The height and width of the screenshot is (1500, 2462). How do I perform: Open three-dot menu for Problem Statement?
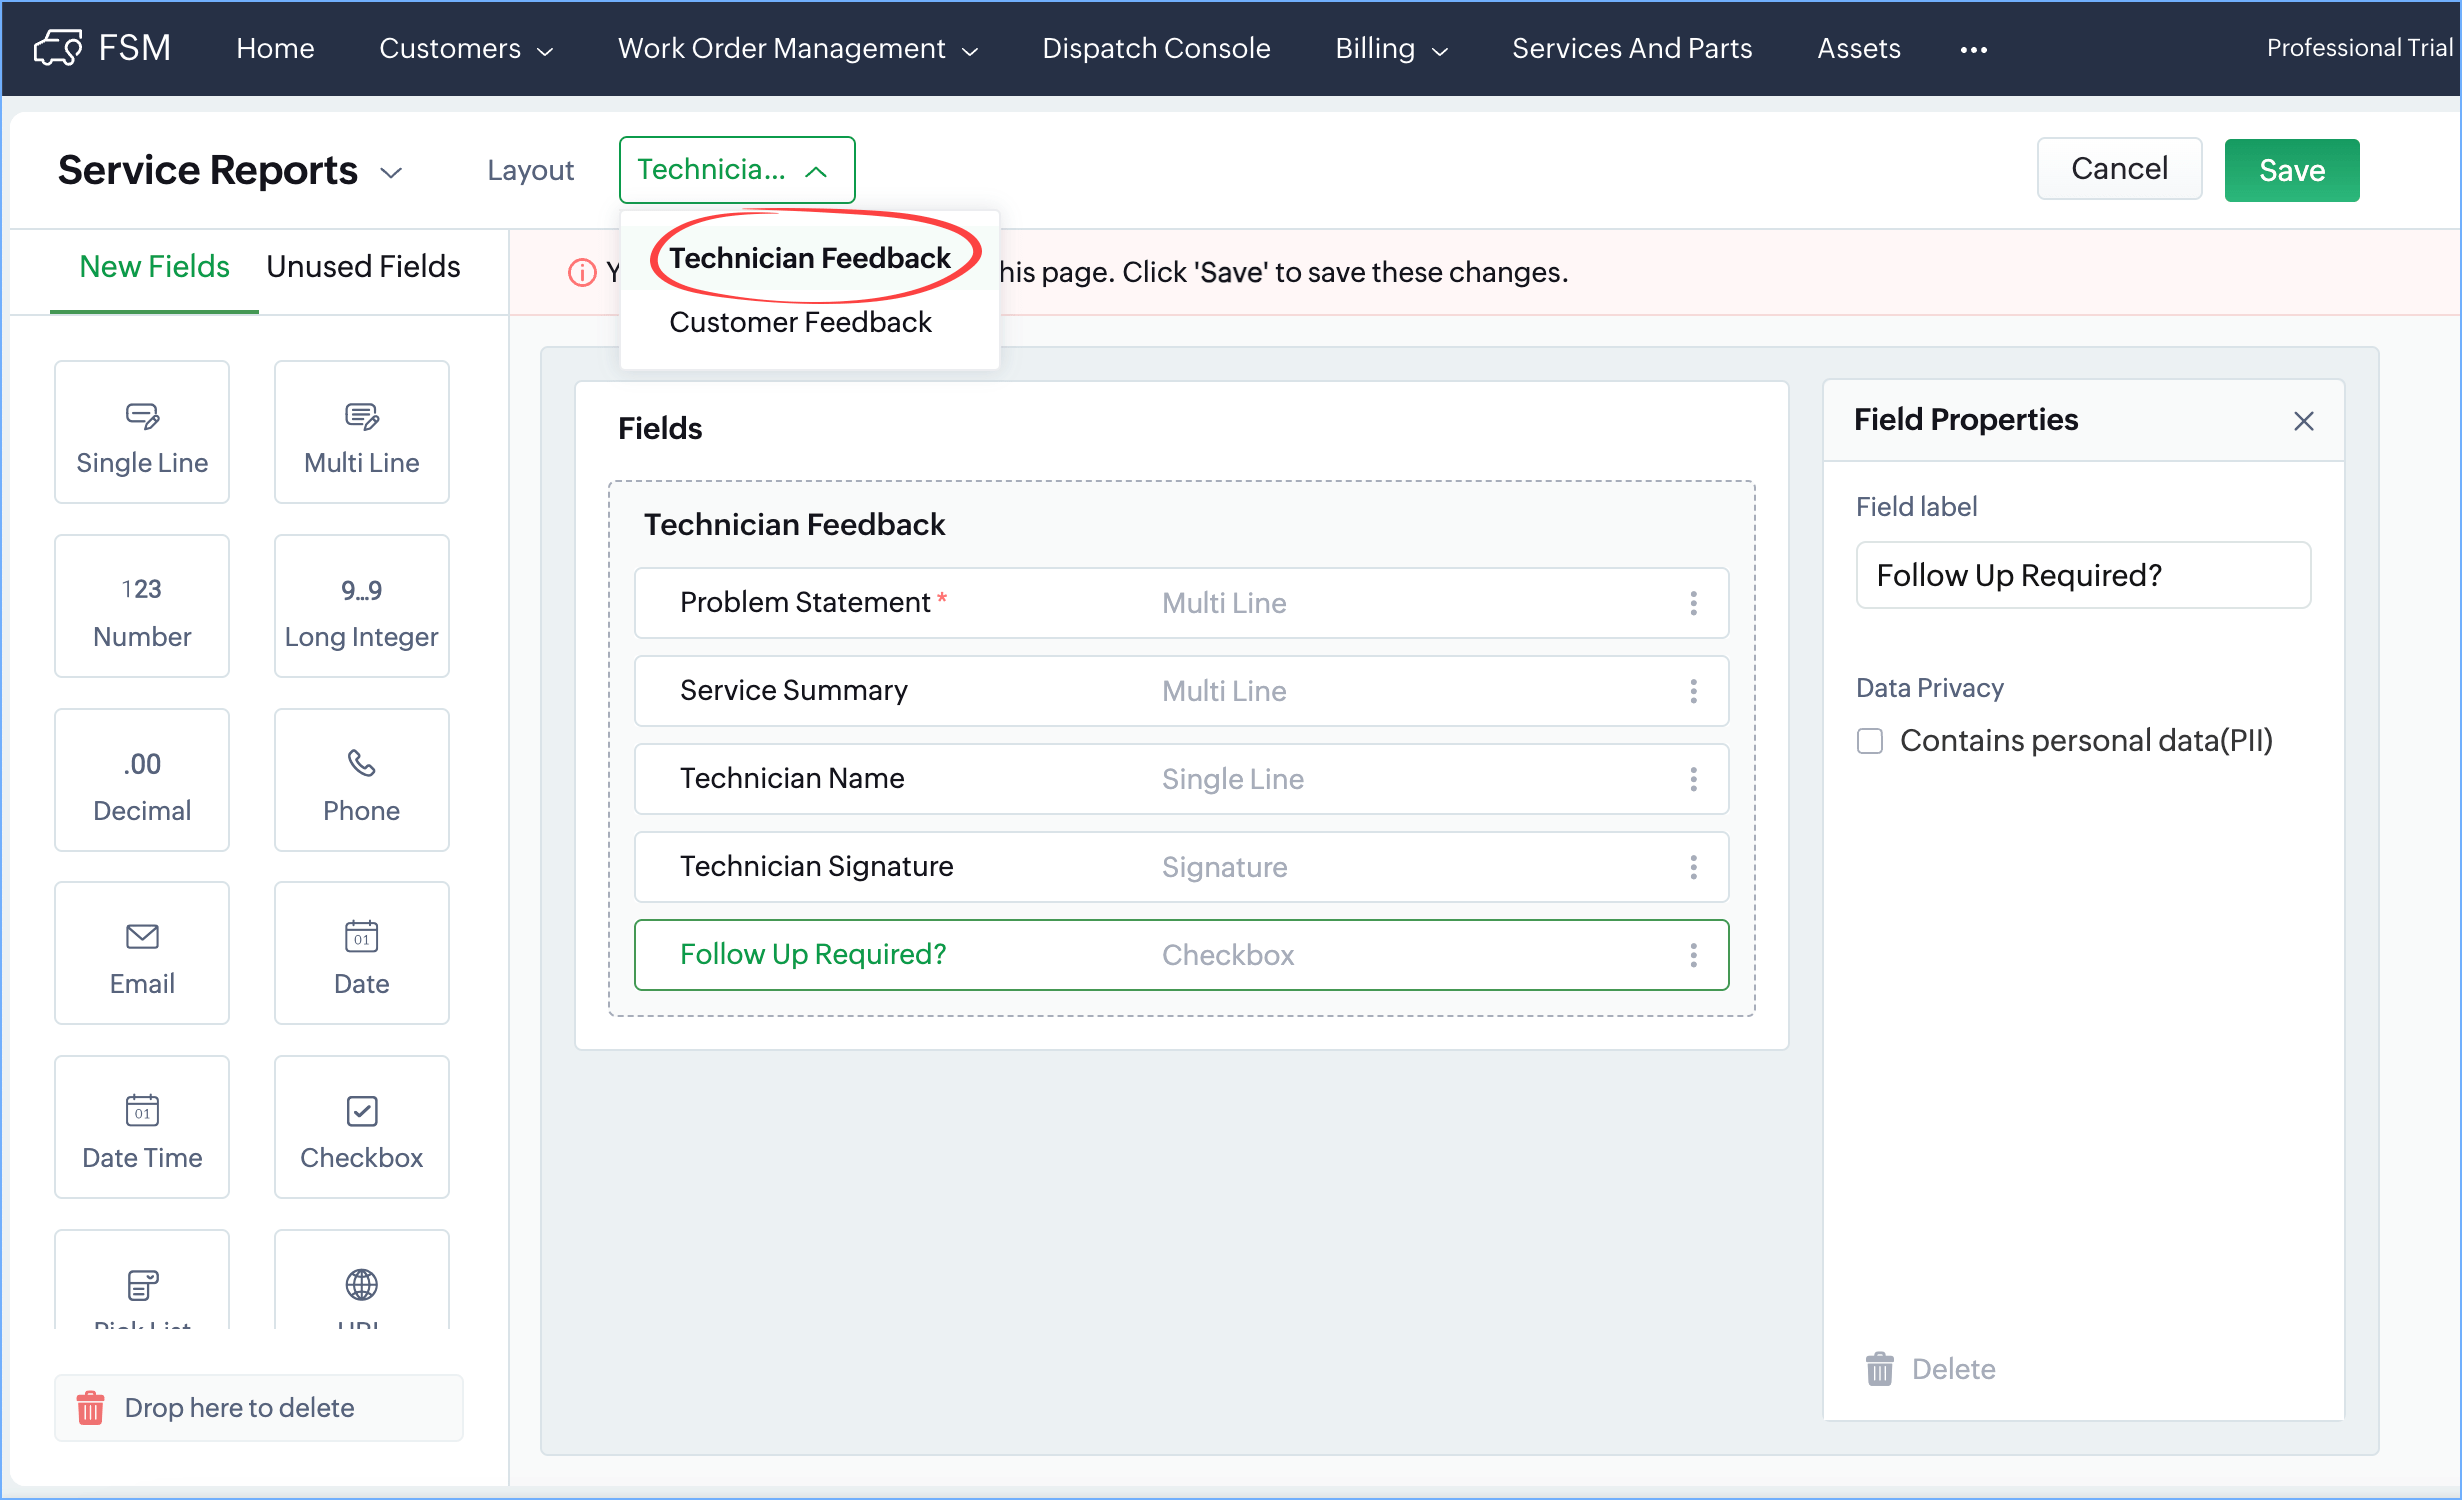pyautogui.click(x=1693, y=603)
